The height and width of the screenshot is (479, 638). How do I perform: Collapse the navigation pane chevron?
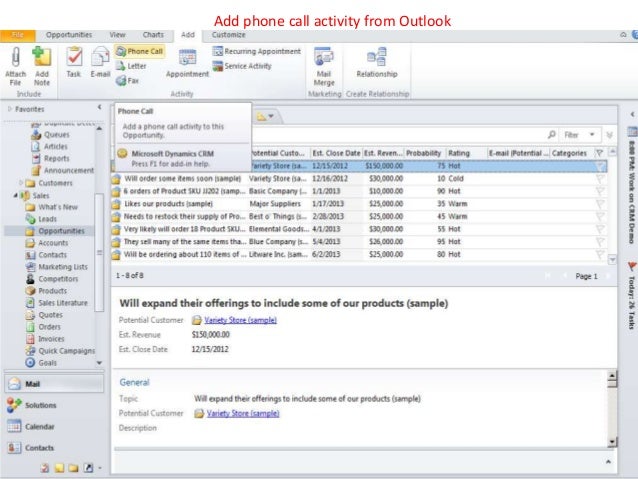[x=99, y=107]
